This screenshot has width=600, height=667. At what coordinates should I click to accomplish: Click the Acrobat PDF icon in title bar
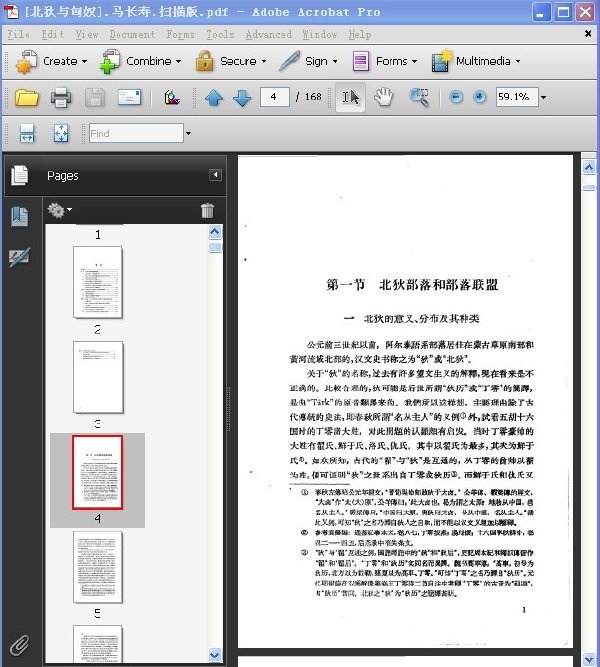[x=11, y=12]
